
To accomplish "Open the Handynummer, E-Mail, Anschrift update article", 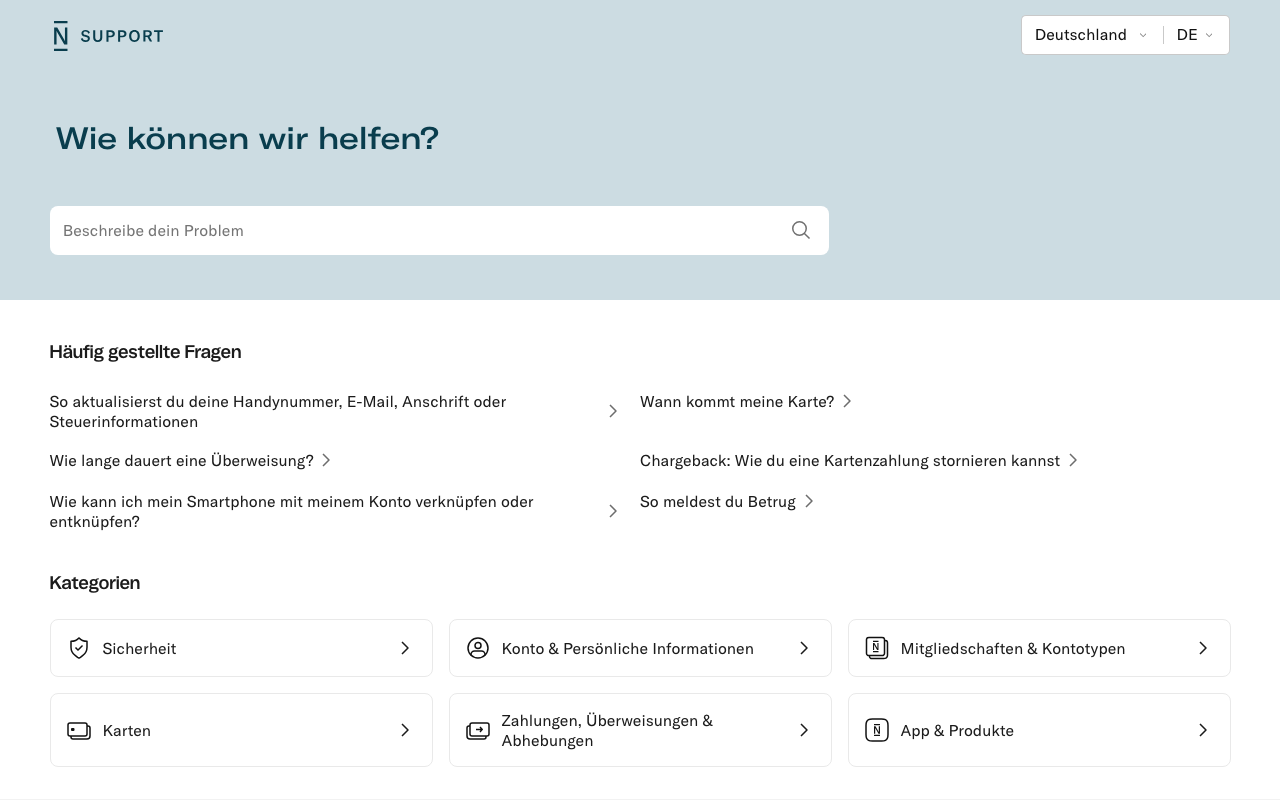I will pos(334,411).
